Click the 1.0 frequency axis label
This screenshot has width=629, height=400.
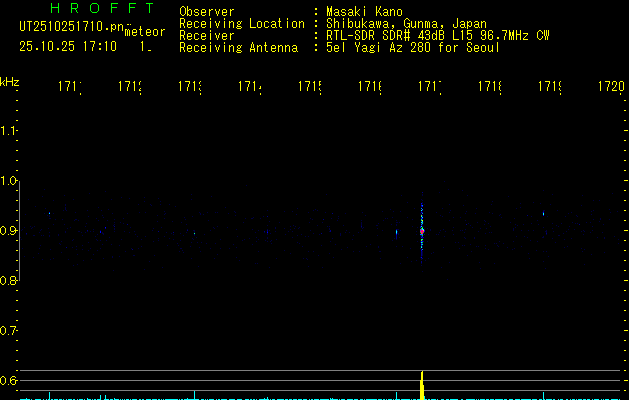point(8,181)
